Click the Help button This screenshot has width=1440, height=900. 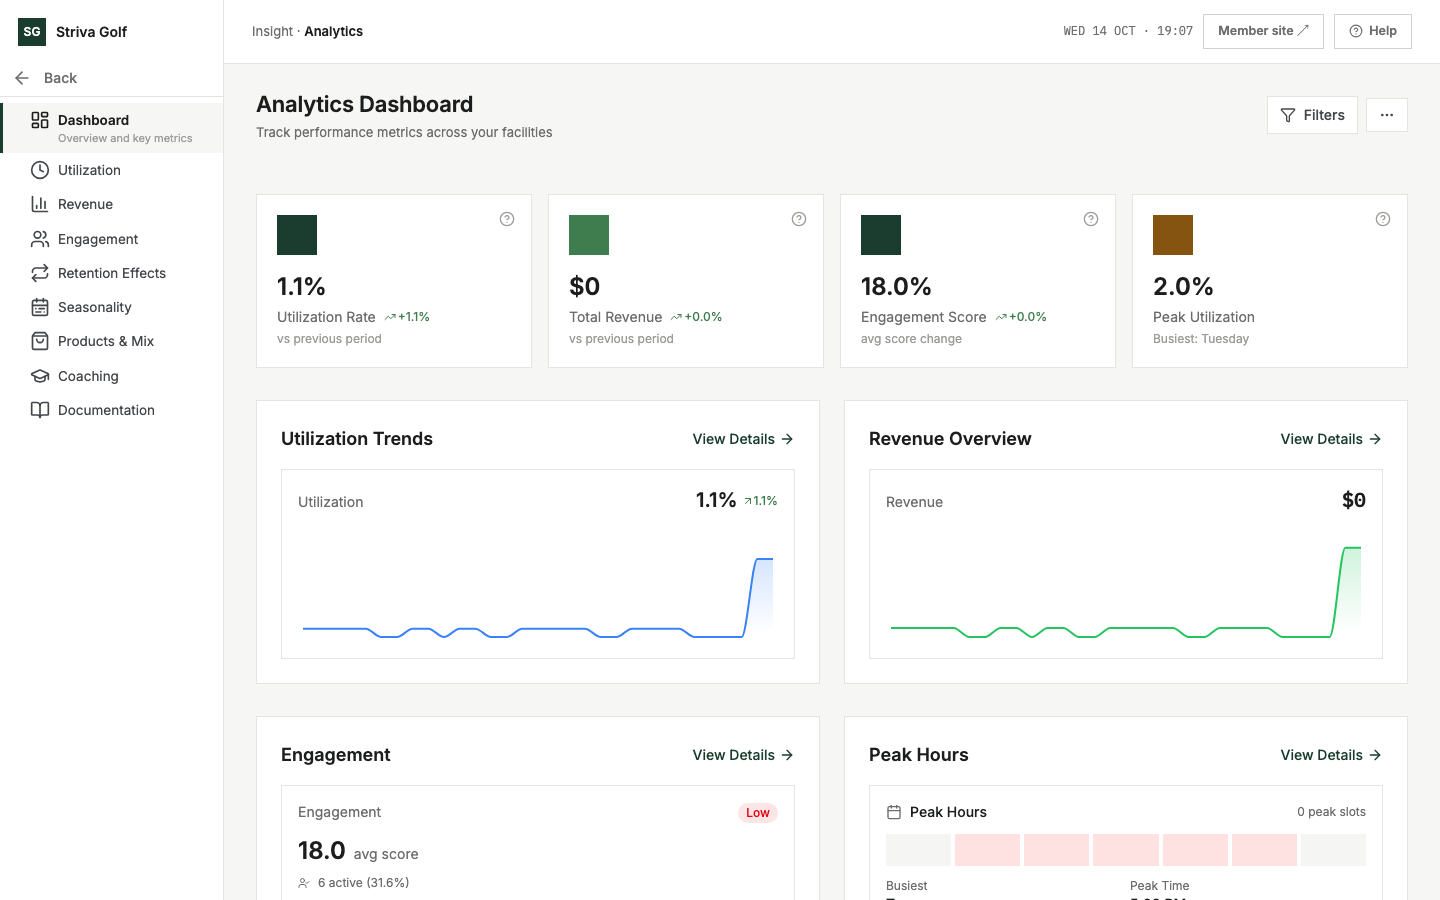(x=1373, y=31)
